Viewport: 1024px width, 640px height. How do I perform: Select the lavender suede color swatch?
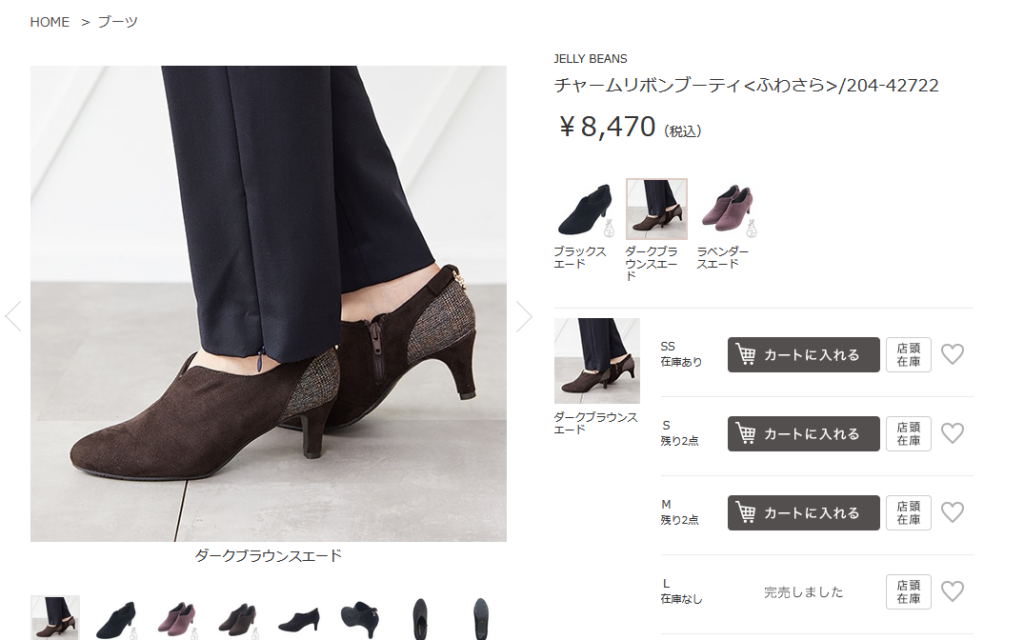click(x=727, y=209)
